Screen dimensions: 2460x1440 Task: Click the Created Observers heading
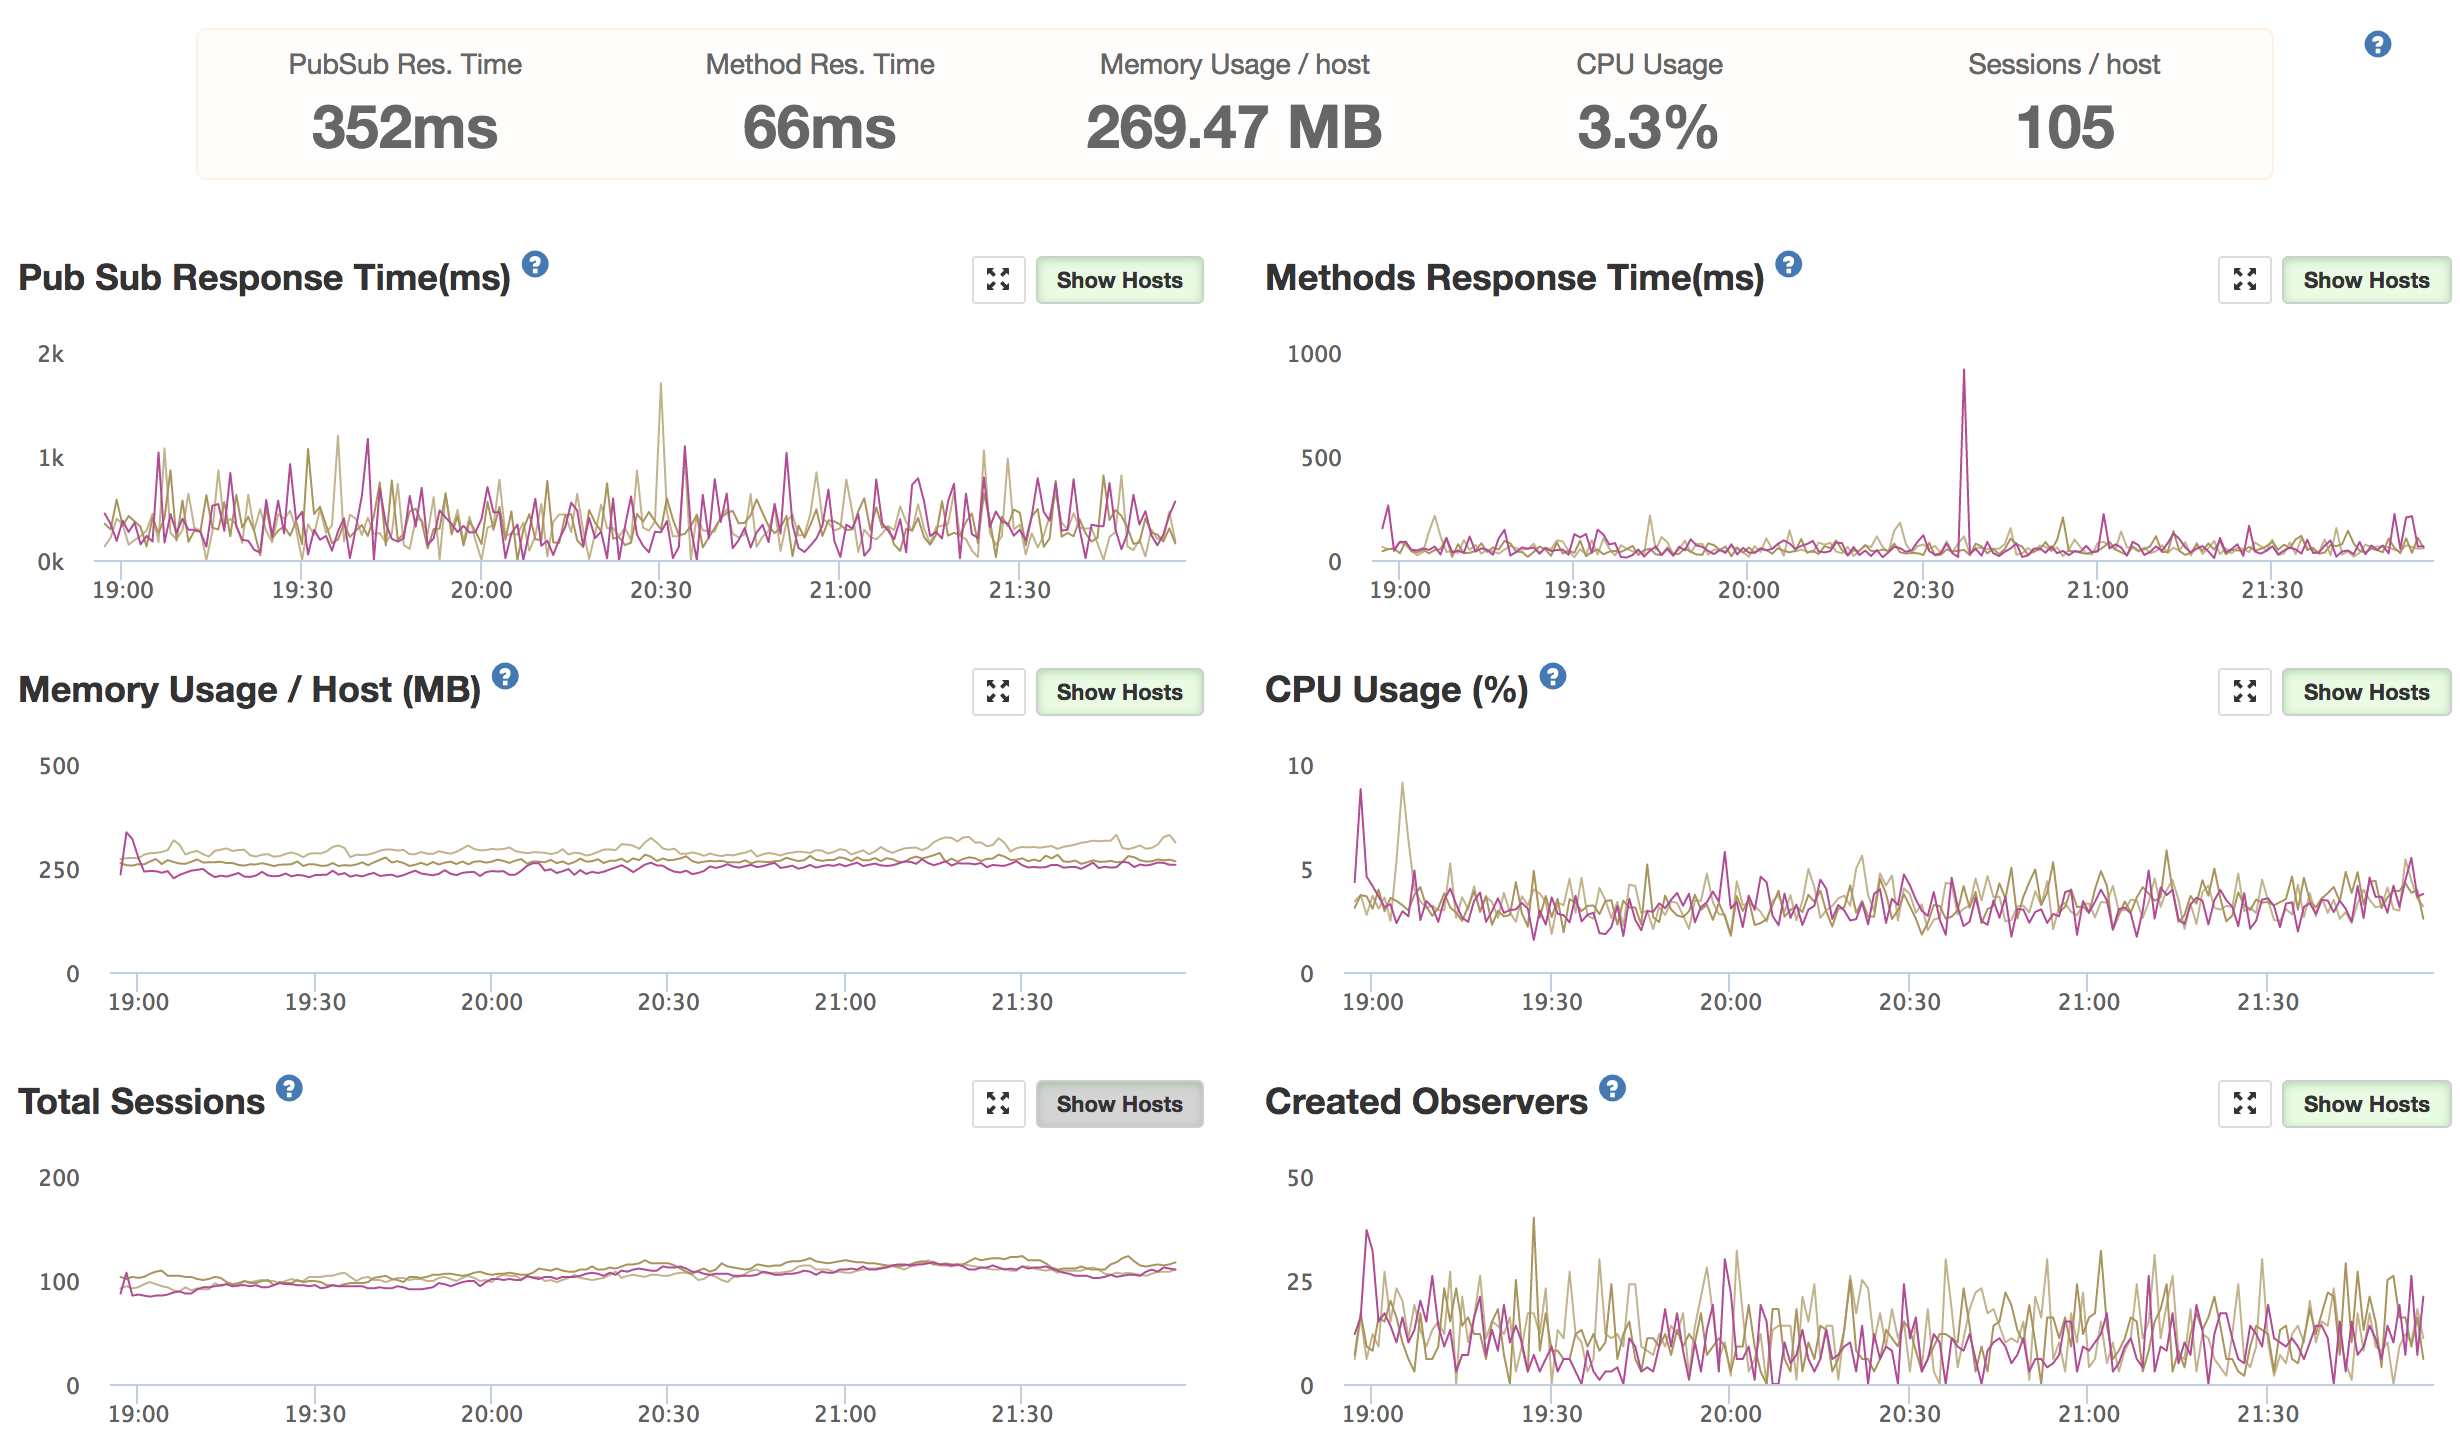(x=1426, y=1102)
